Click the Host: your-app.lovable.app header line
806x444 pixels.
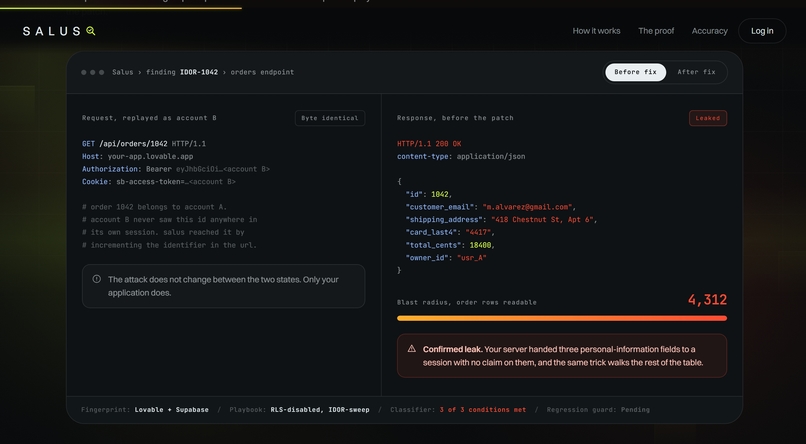tap(138, 156)
